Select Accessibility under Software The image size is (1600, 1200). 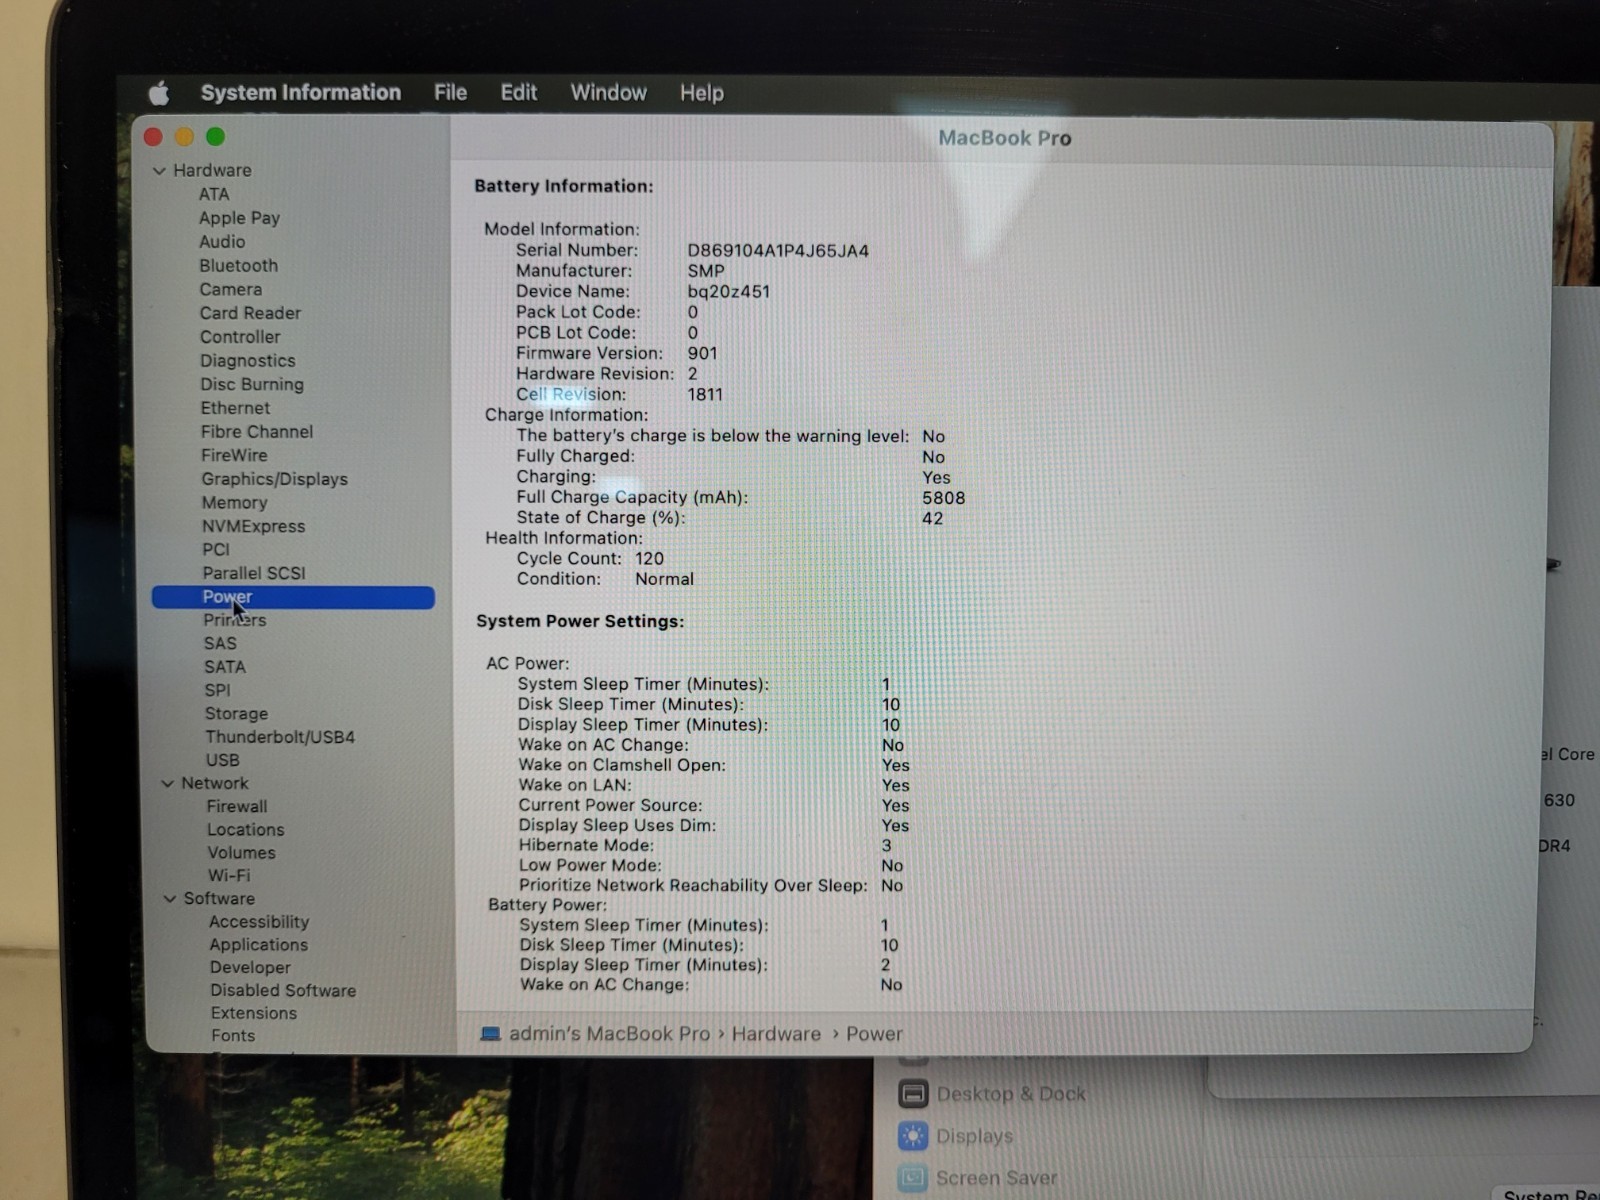tap(259, 923)
